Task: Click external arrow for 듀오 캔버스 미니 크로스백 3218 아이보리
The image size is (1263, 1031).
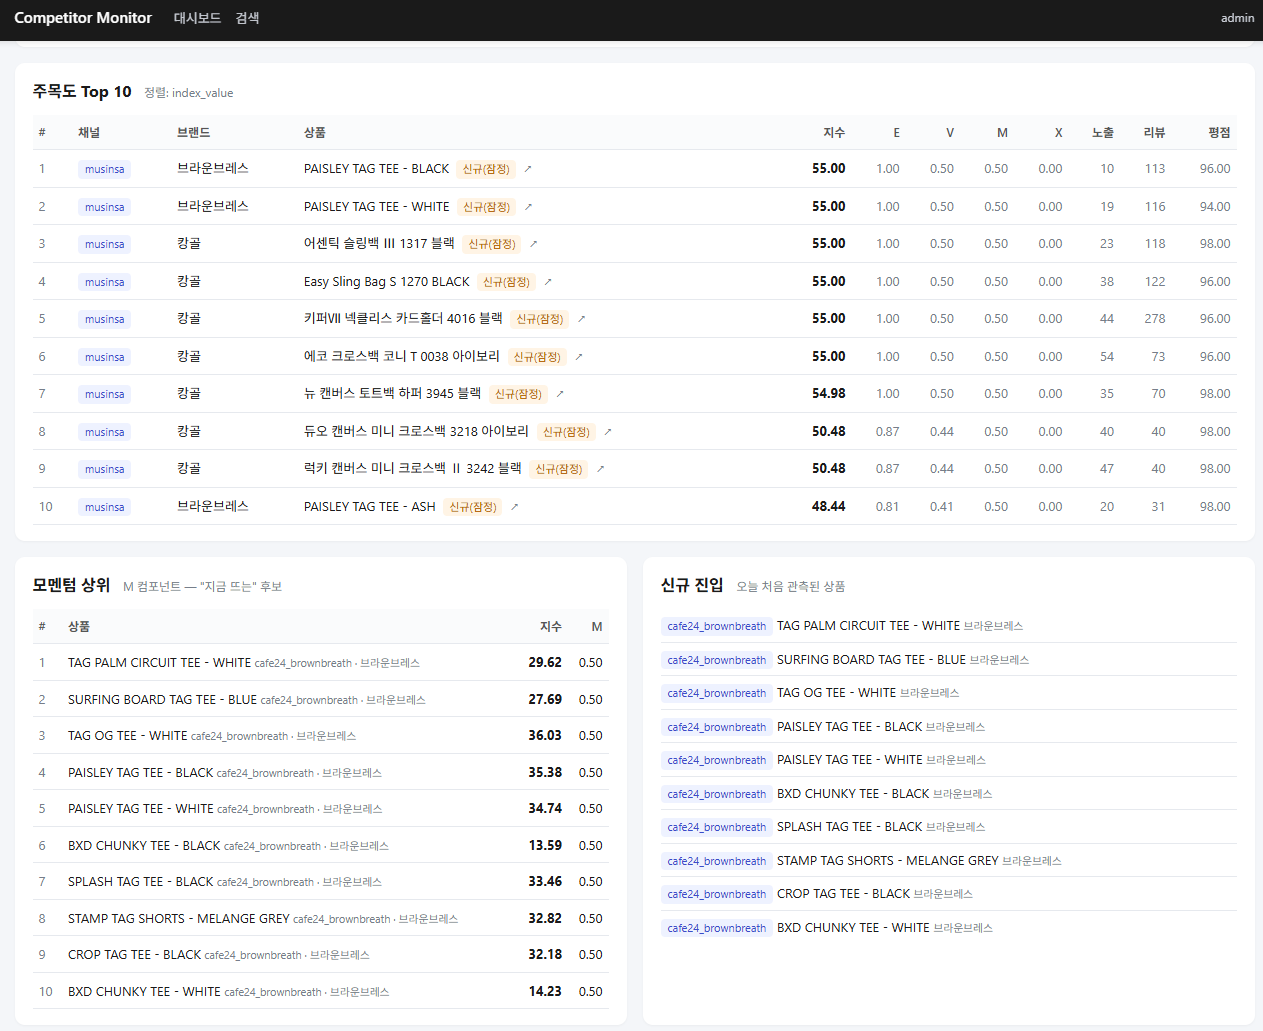Action: [607, 432]
